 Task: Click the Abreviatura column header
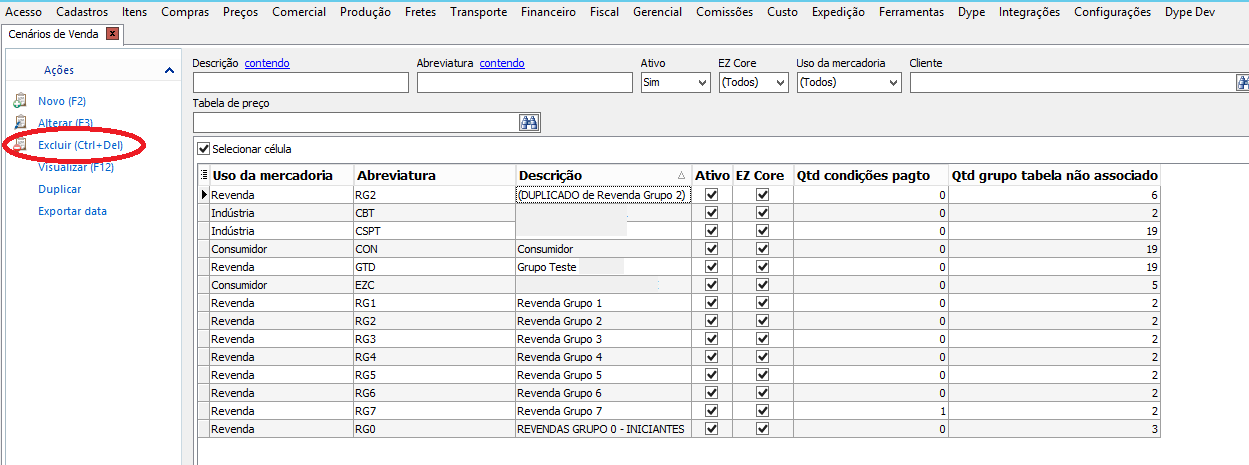434,175
